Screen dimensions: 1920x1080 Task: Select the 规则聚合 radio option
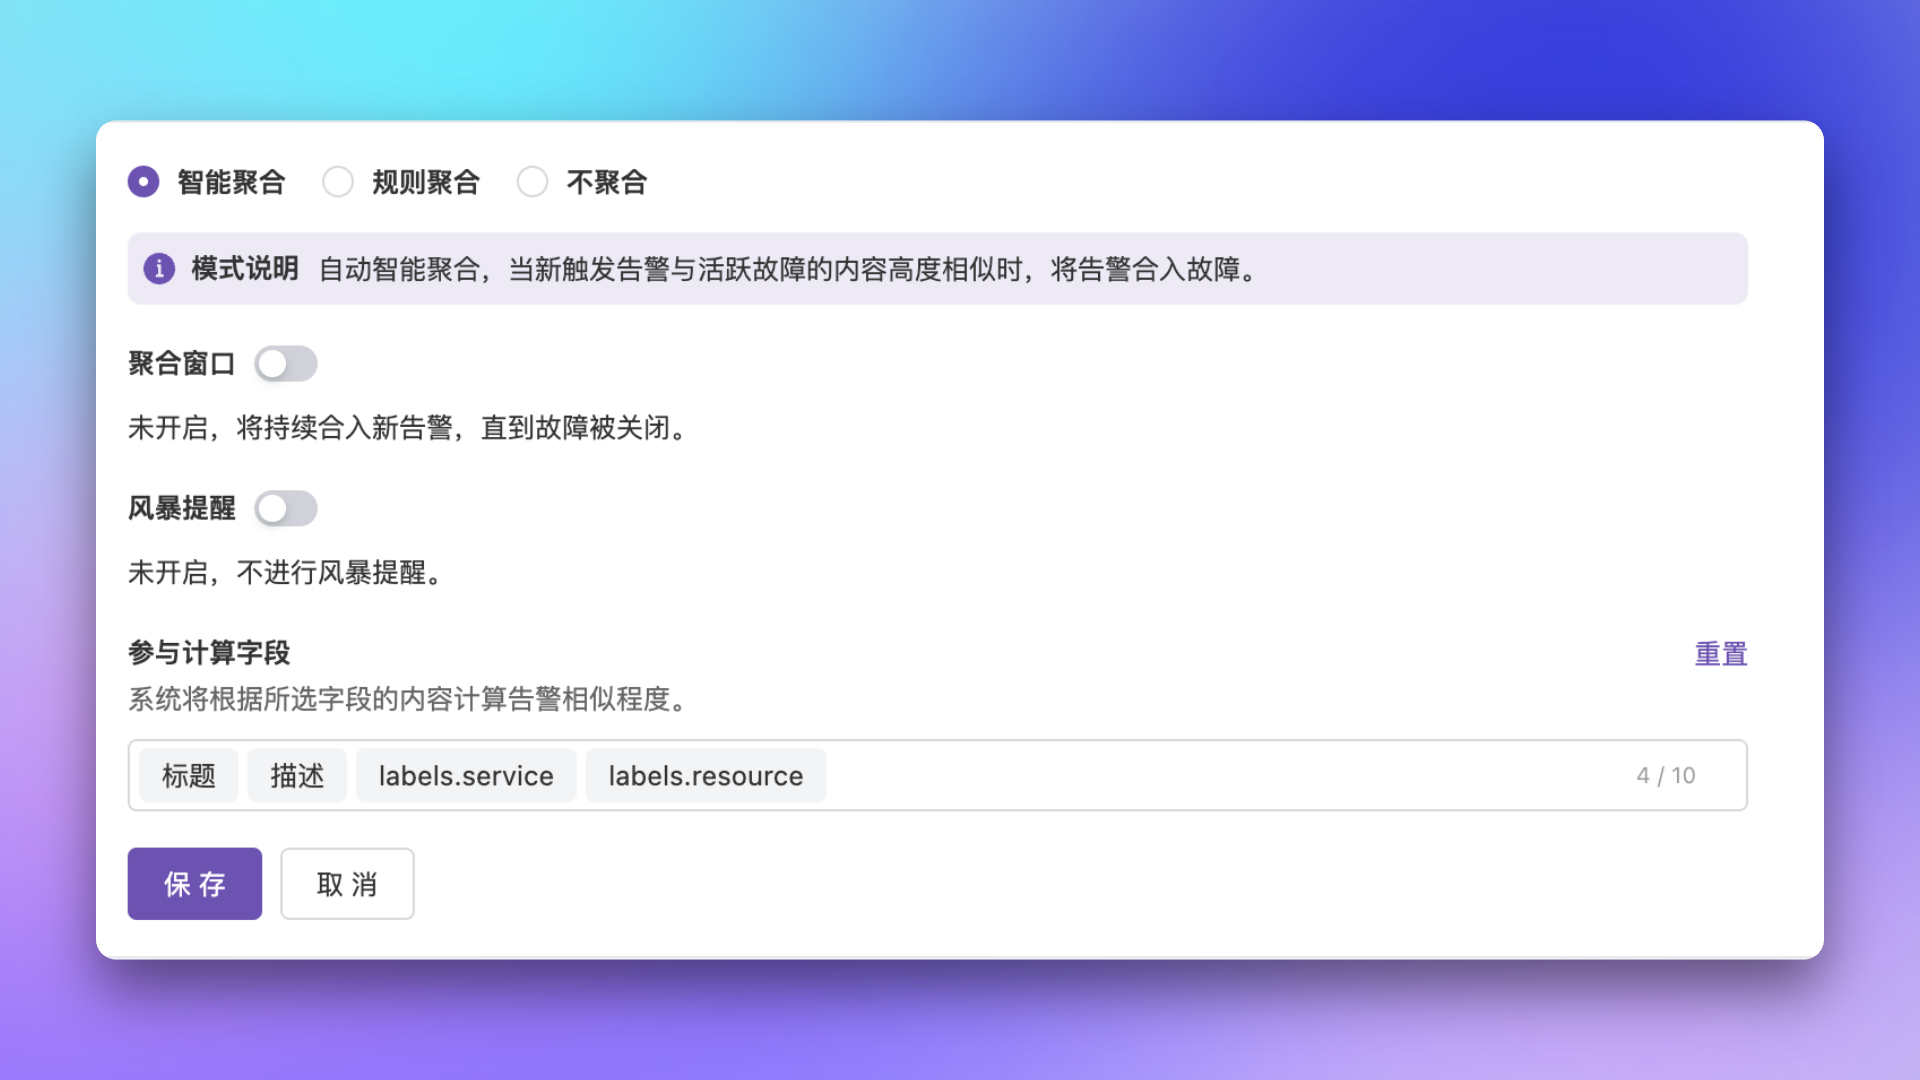tap(338, 182)
